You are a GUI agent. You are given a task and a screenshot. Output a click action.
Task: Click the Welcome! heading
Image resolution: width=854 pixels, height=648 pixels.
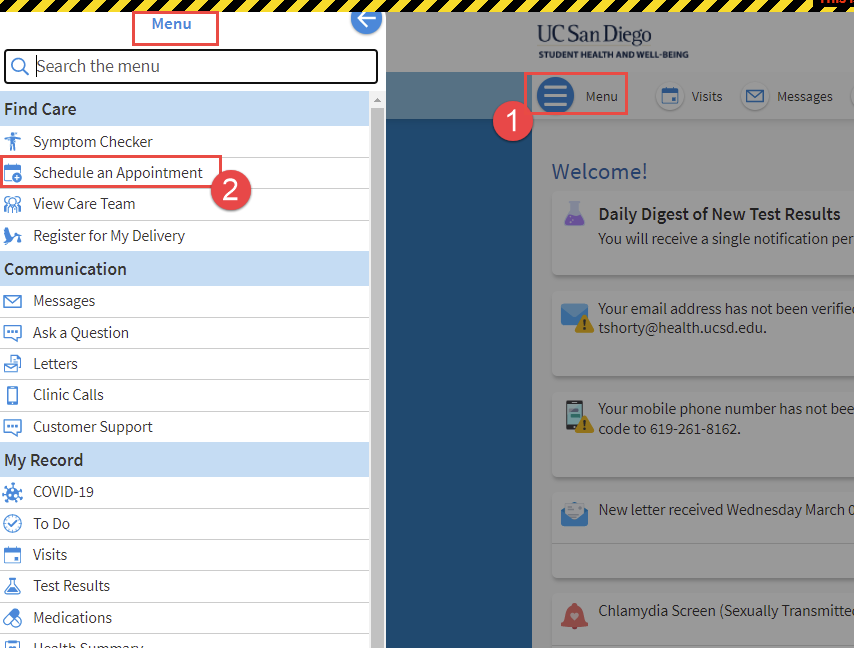[x=599, y=172]
